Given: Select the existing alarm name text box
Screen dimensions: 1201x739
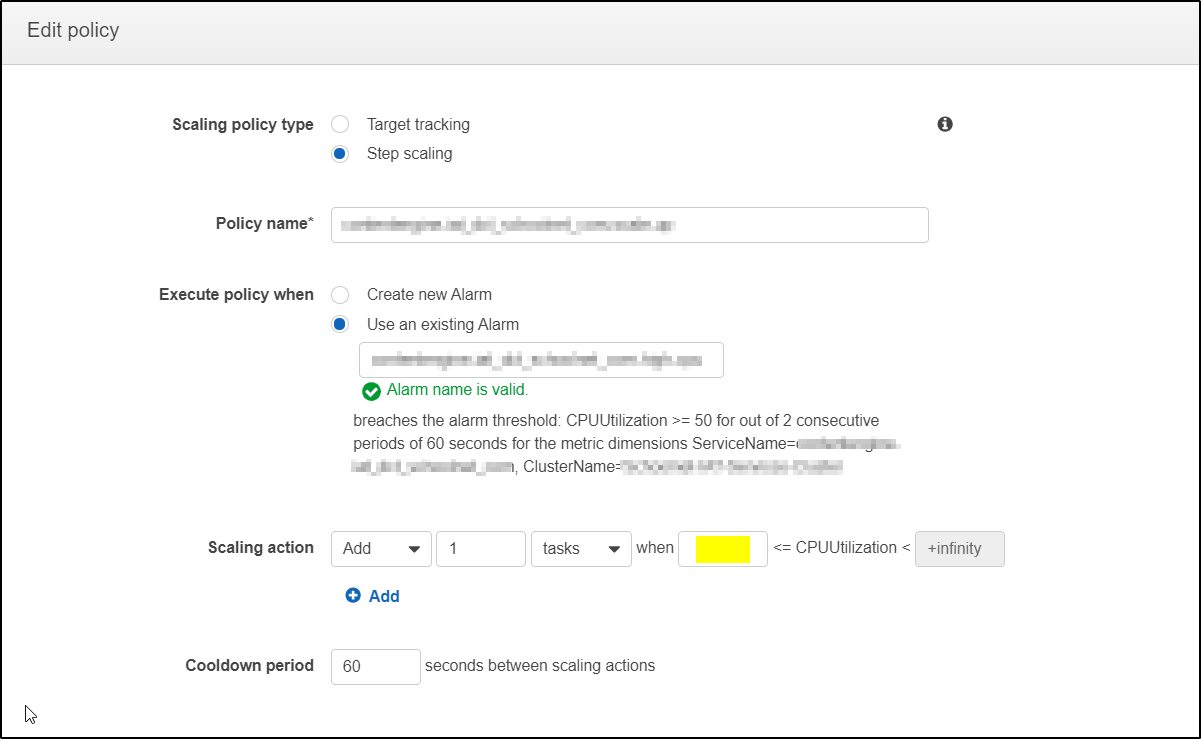Looking at the screenshot, I should [542, 359].
